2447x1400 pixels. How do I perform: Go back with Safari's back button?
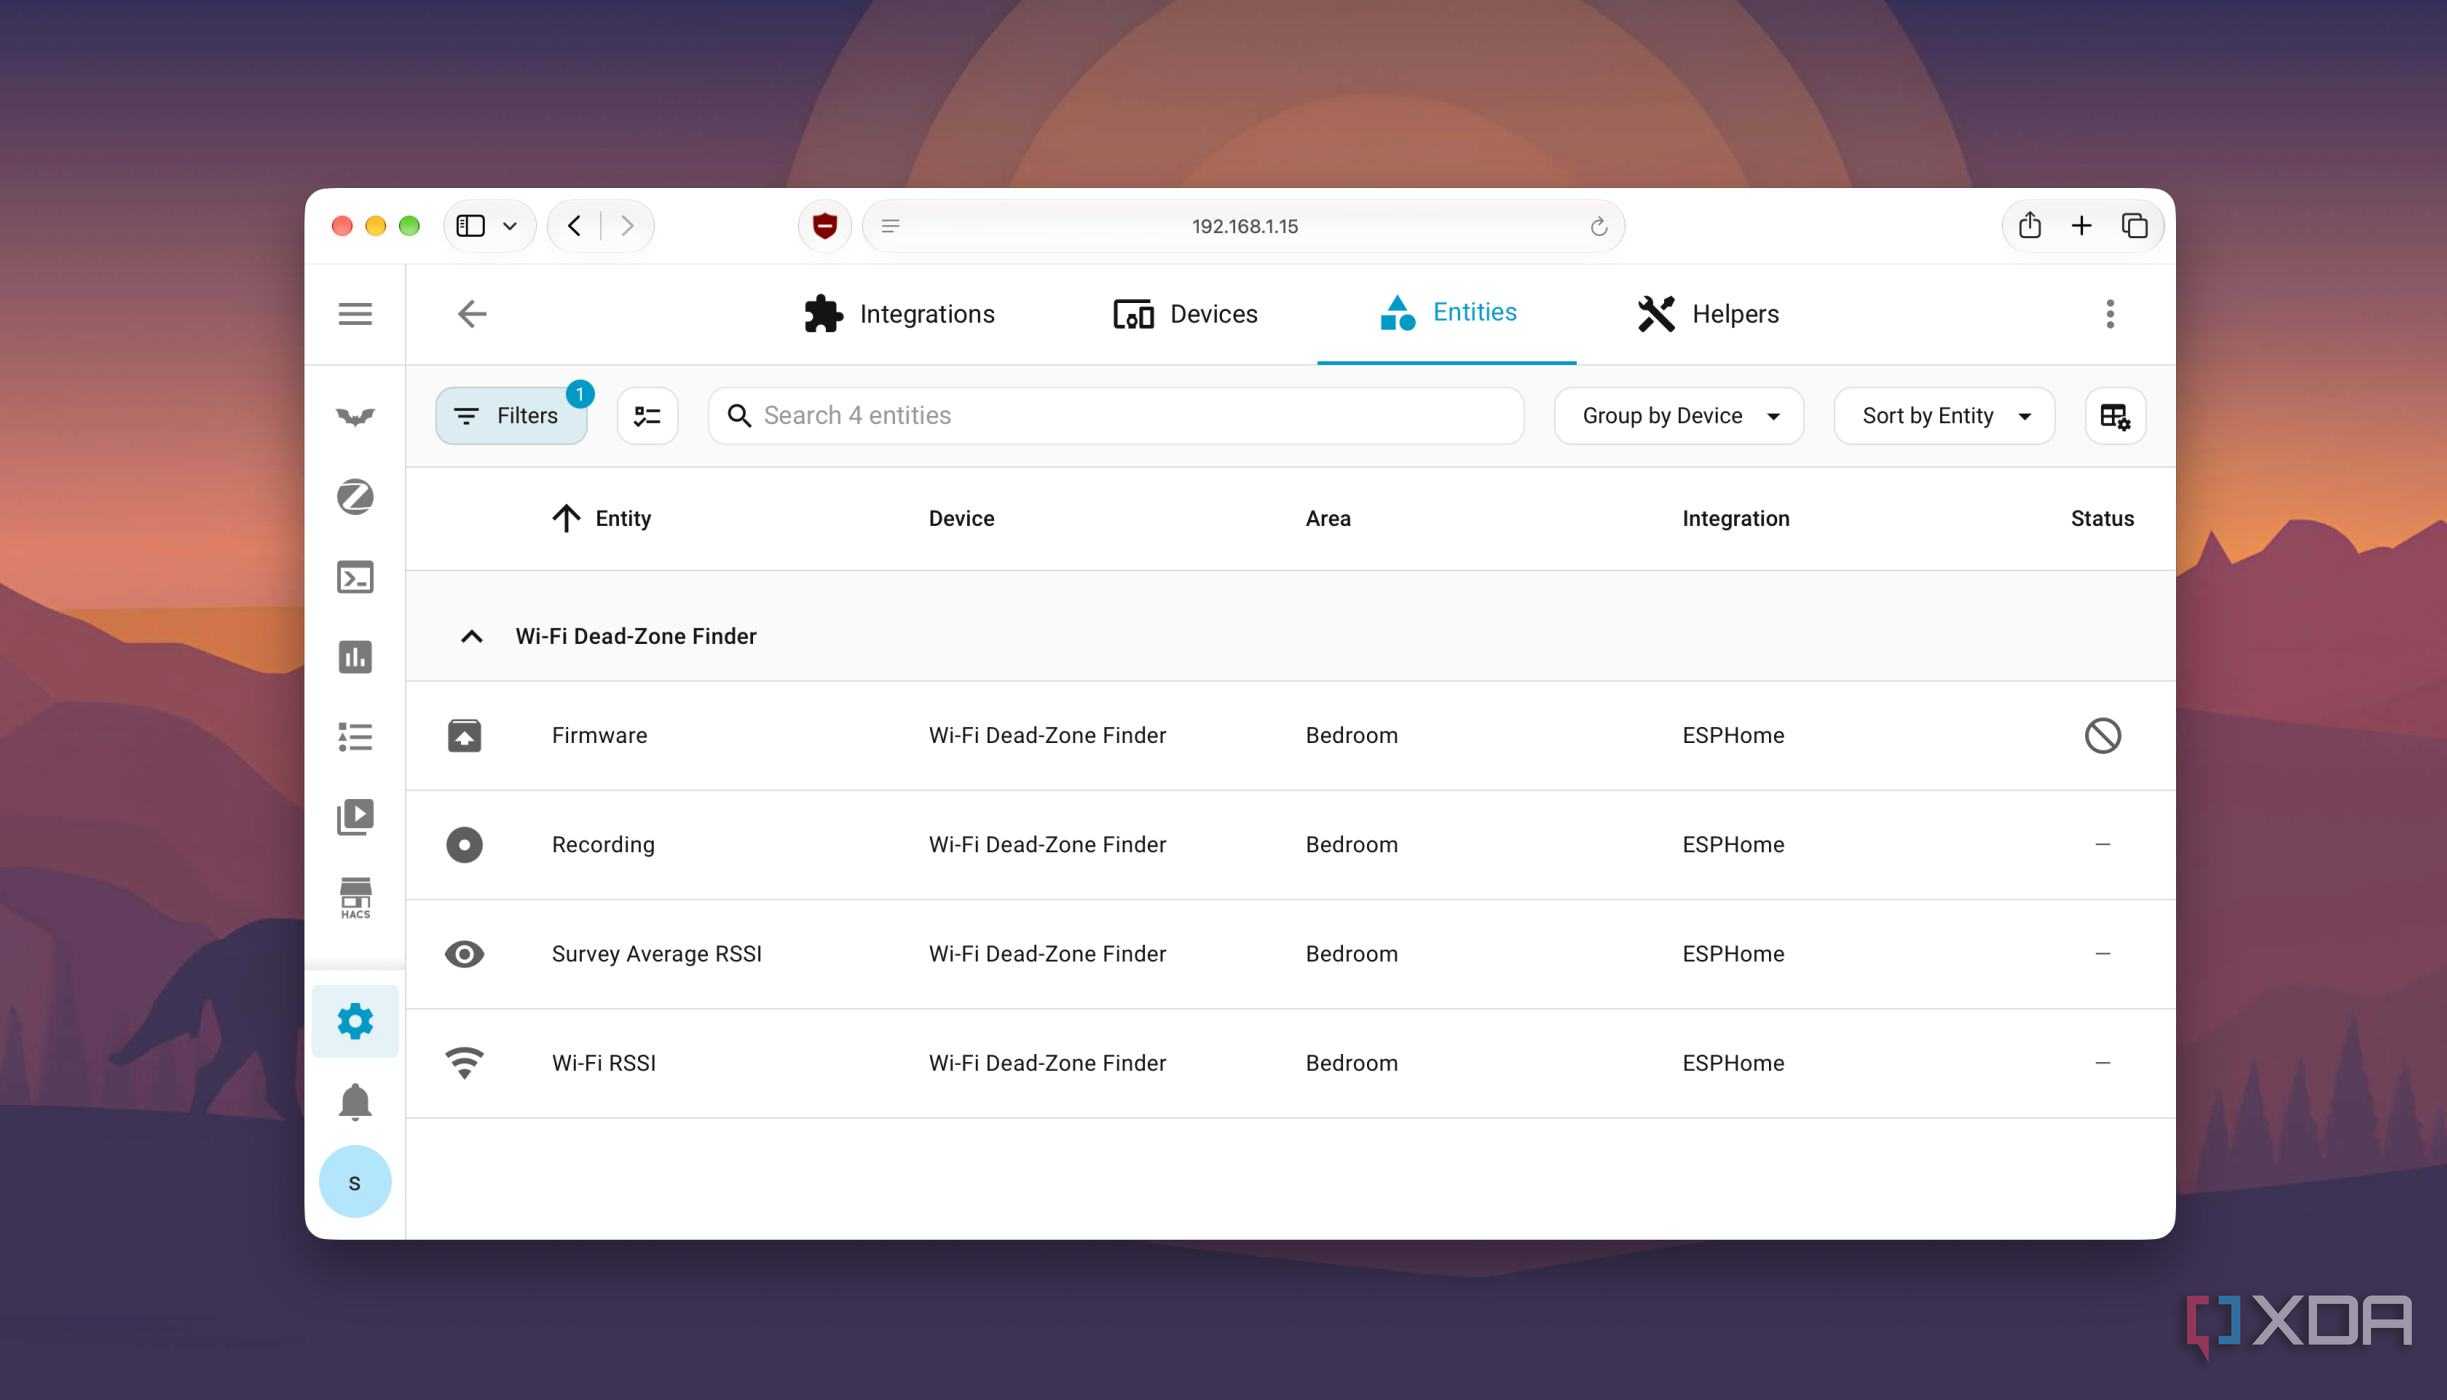tap(574, 226)
